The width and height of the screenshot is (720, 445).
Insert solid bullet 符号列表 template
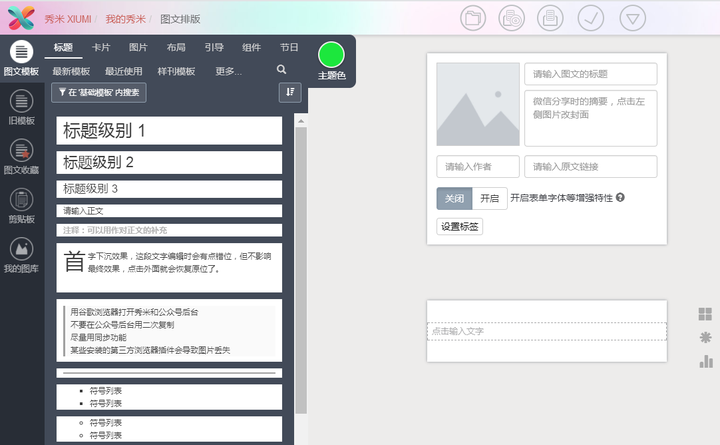pos(169,397)
